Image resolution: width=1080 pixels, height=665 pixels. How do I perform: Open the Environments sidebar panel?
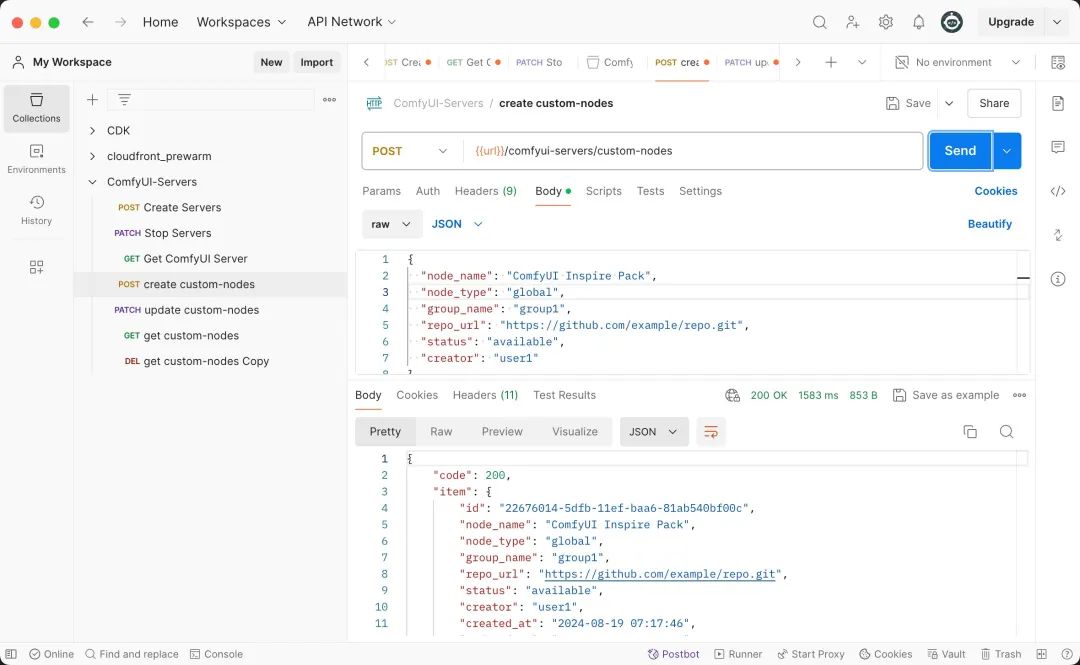[37, 159]
